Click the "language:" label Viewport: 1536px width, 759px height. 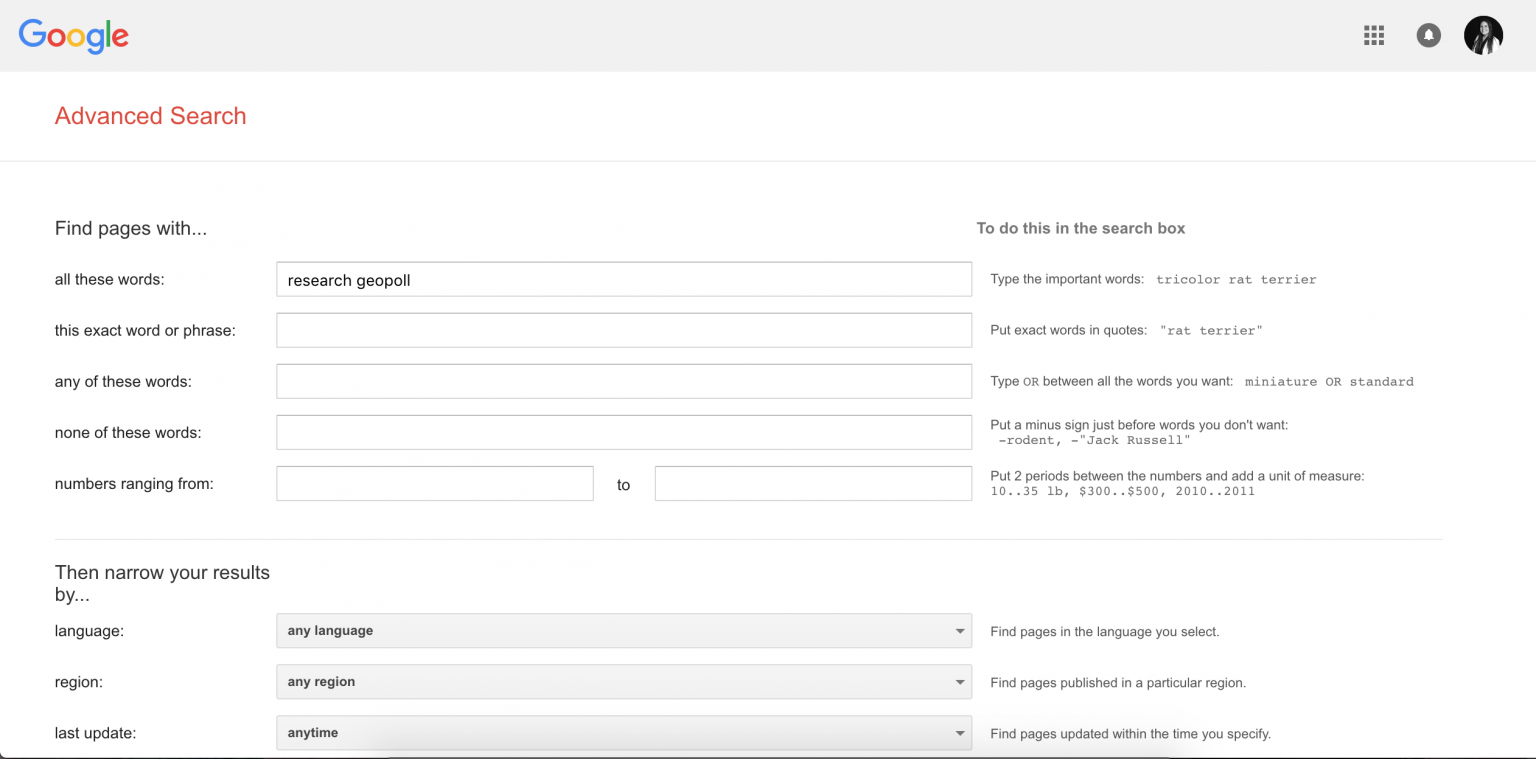point(89,631)
